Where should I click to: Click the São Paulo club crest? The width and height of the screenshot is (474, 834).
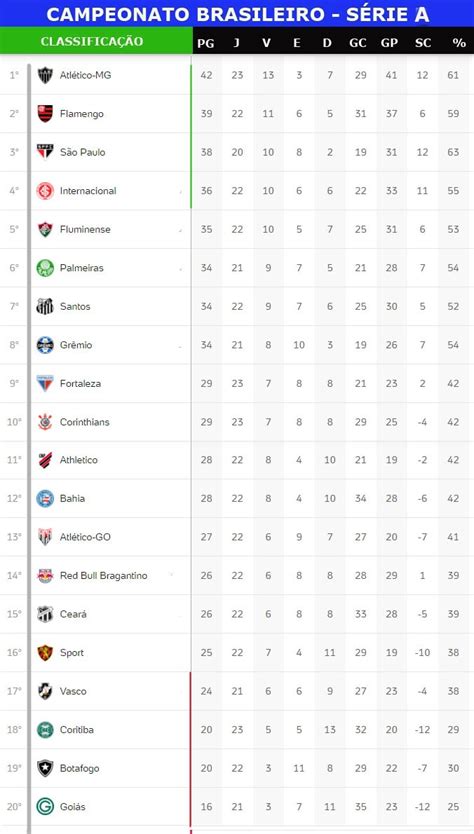(45, 152)
